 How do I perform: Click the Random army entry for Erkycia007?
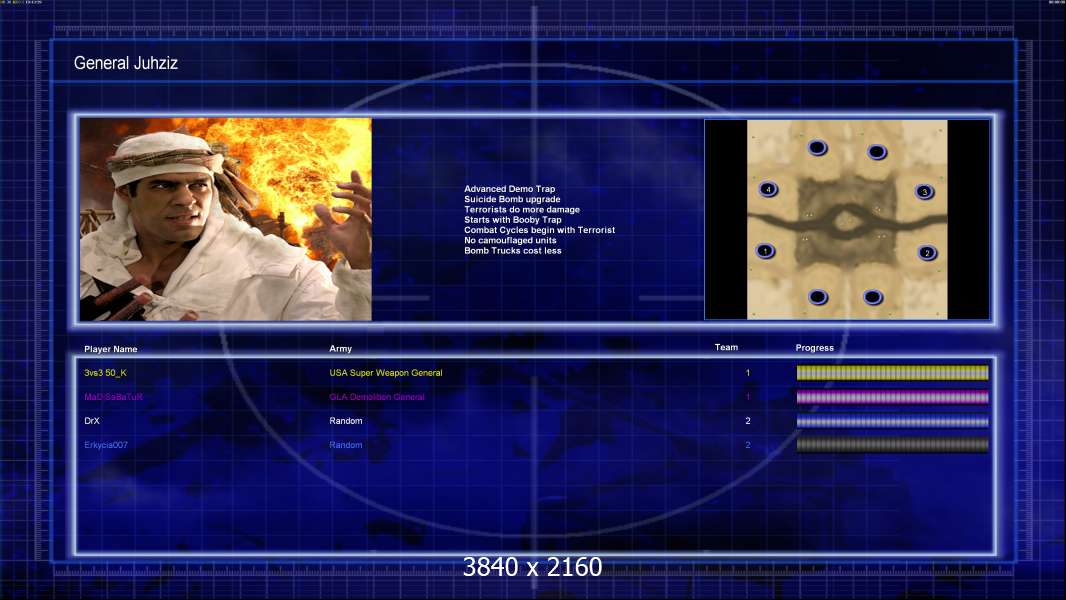click(346, 445)
